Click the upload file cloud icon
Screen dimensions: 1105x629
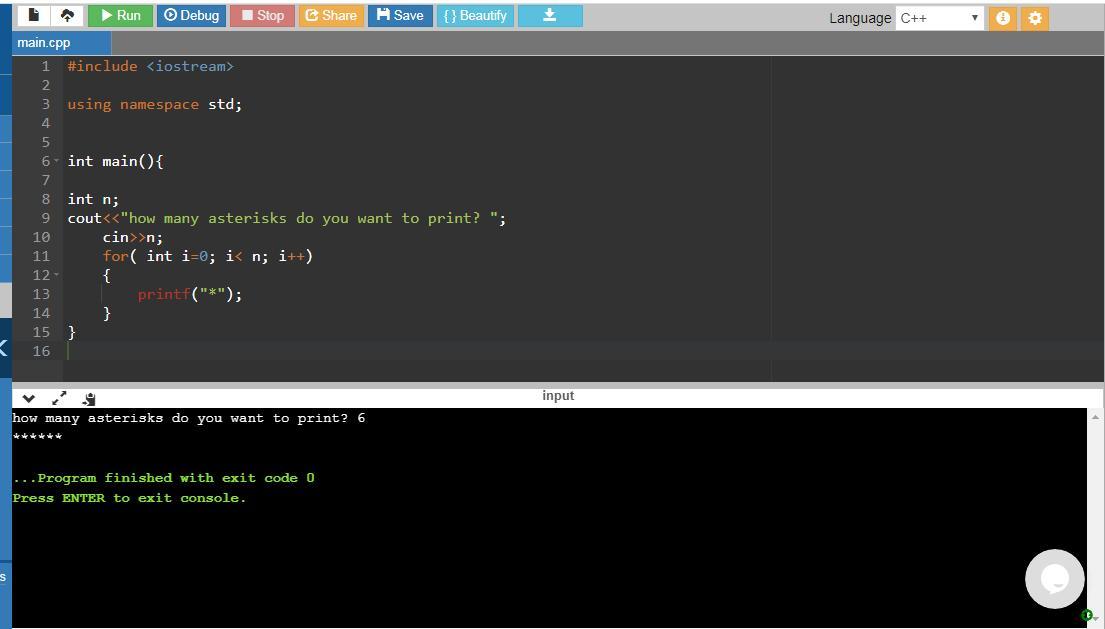coord(67,15)
